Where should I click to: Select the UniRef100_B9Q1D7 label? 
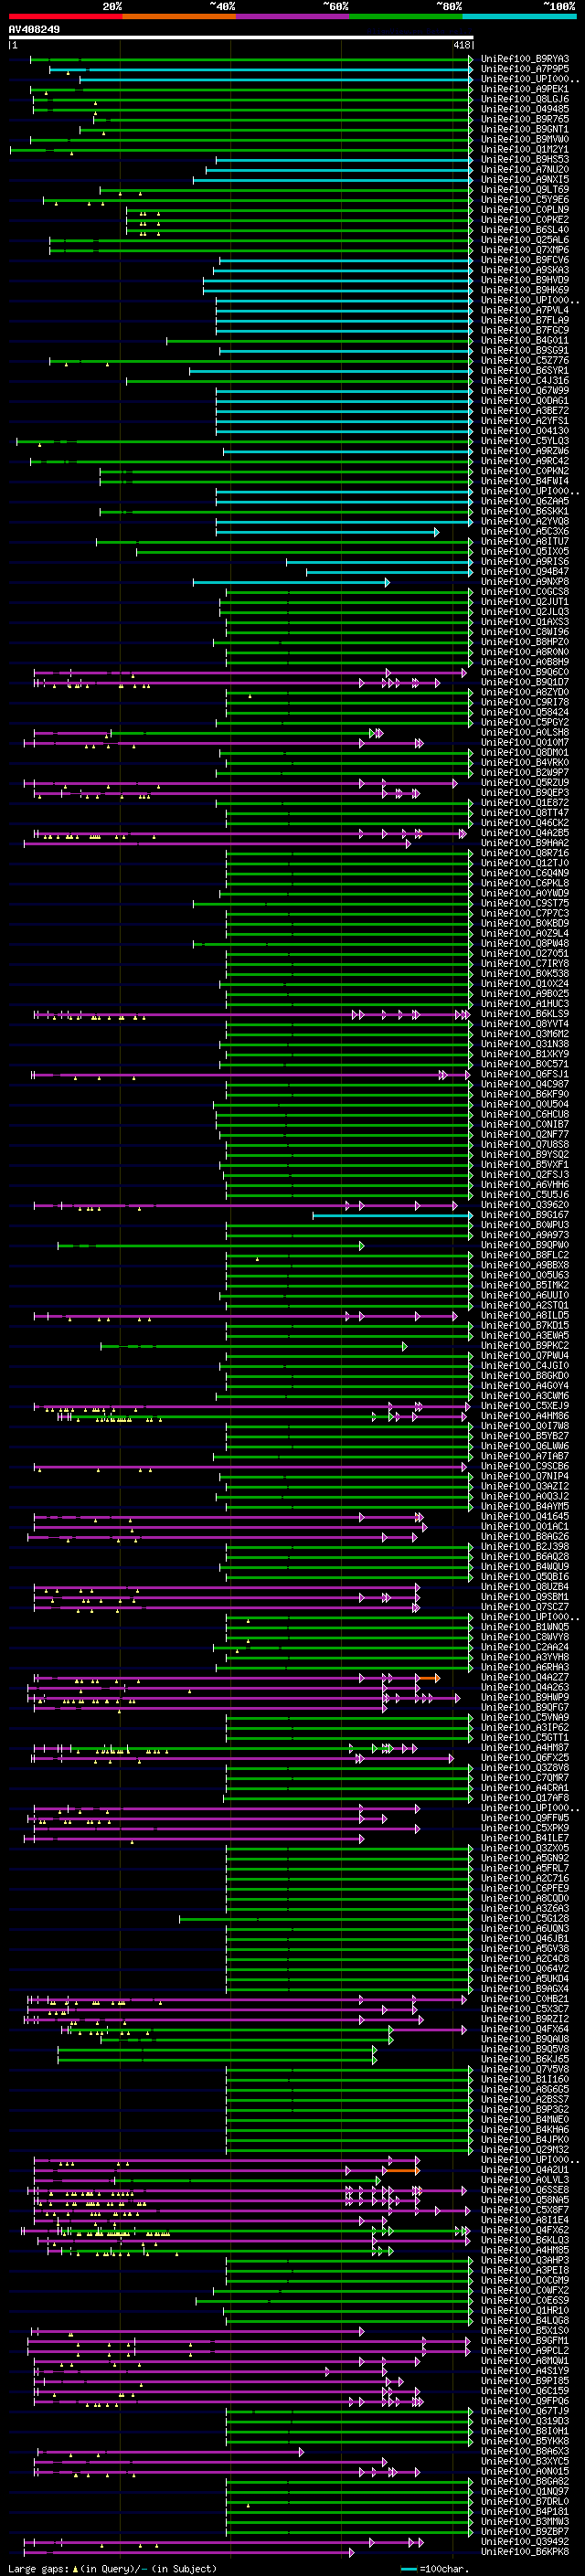(x=525, y=682)
